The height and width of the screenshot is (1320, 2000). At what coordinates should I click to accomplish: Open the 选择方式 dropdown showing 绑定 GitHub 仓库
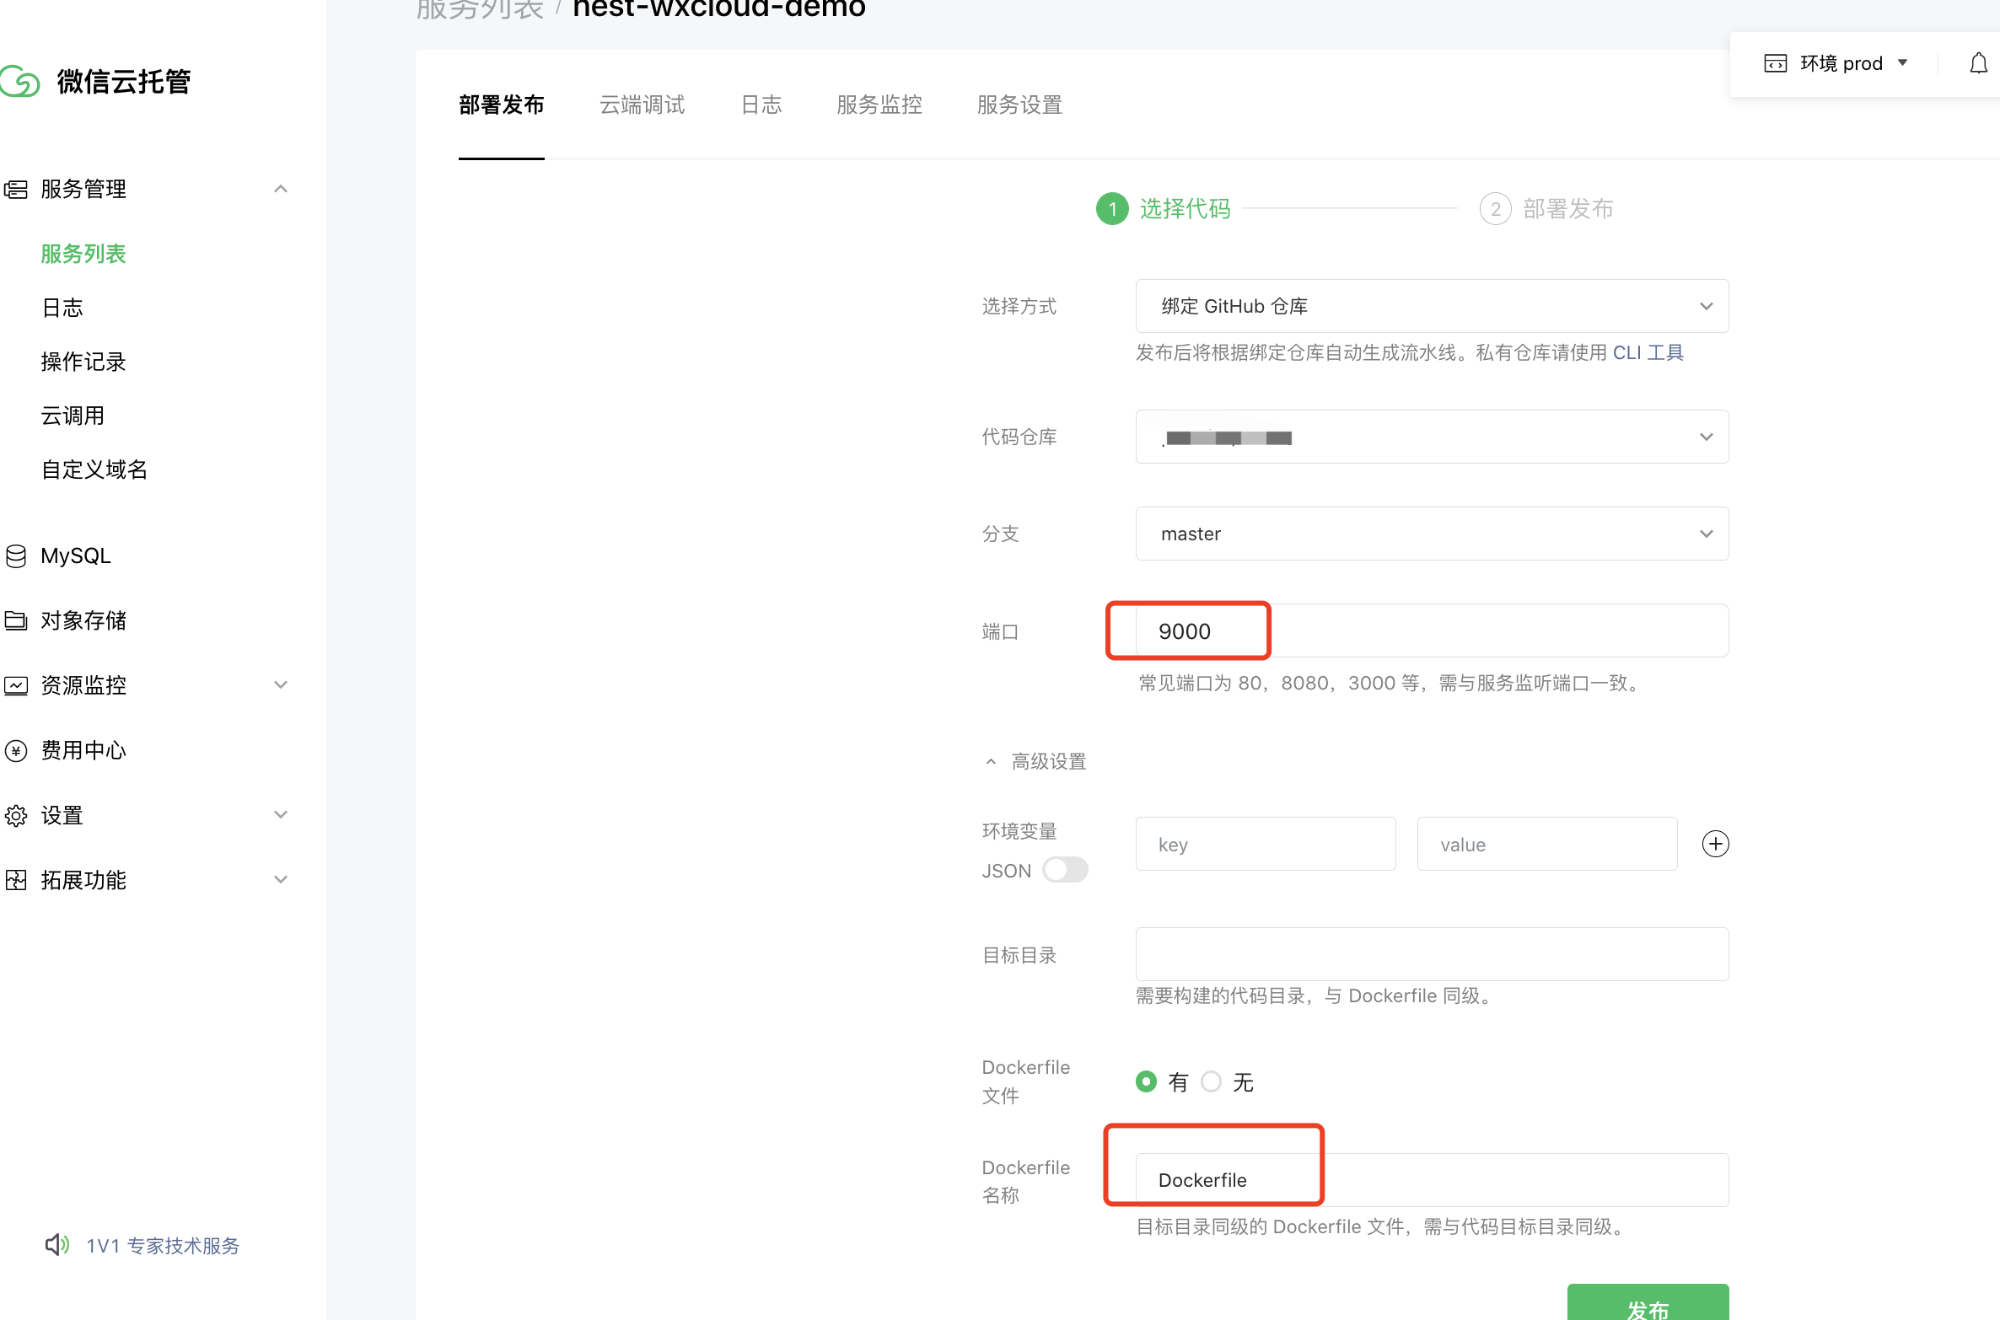pos(1431,306)
